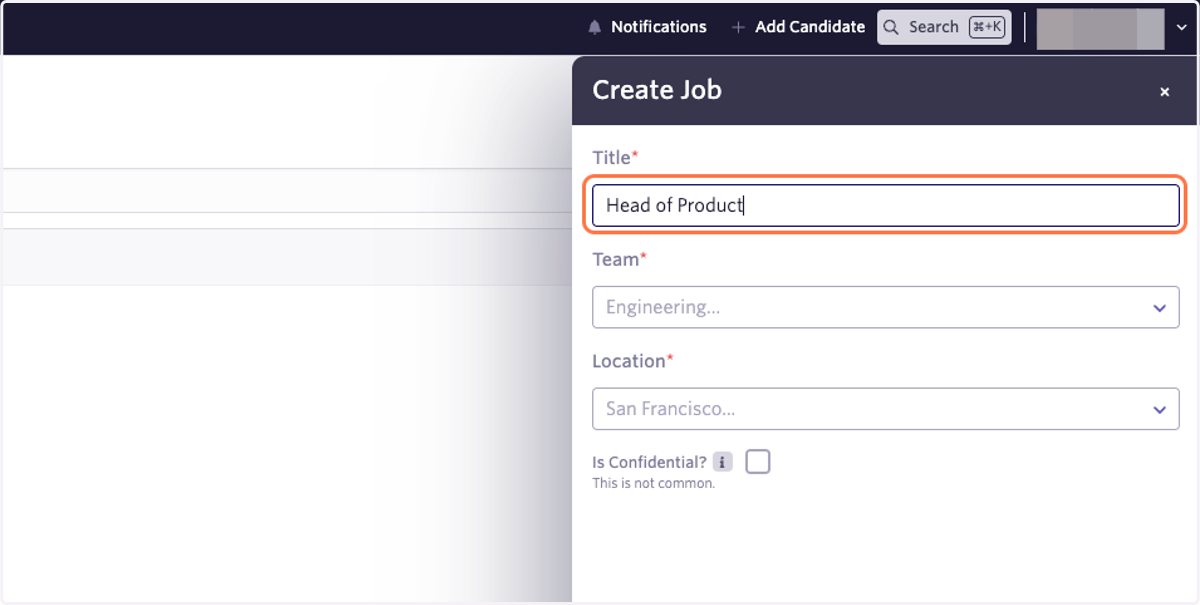Click the blurred user profile name

click(x=1100, y=28)
